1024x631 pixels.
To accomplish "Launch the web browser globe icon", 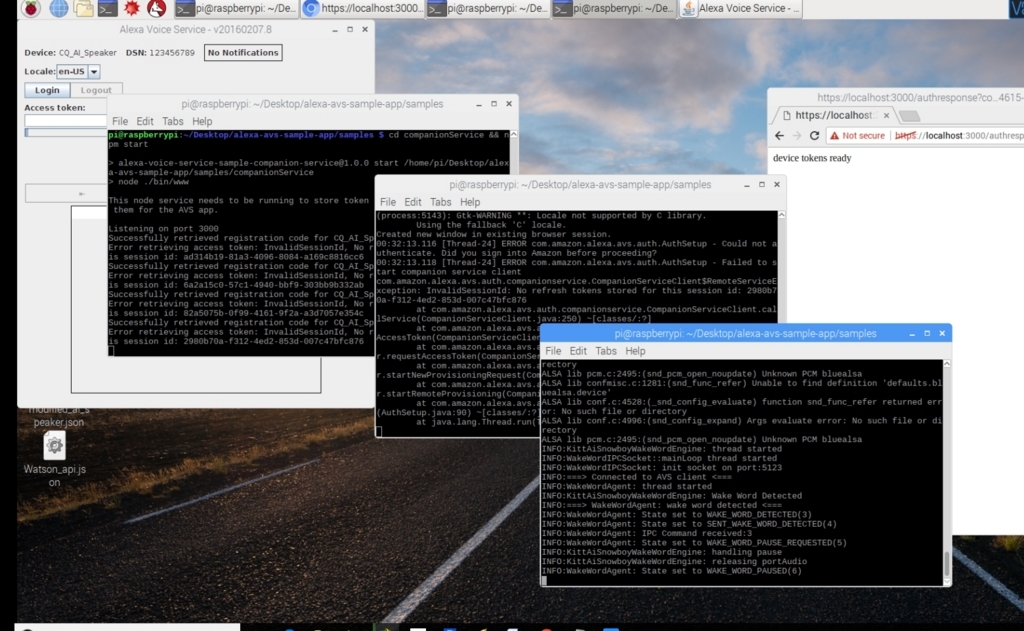I will [x=59, y=8].
